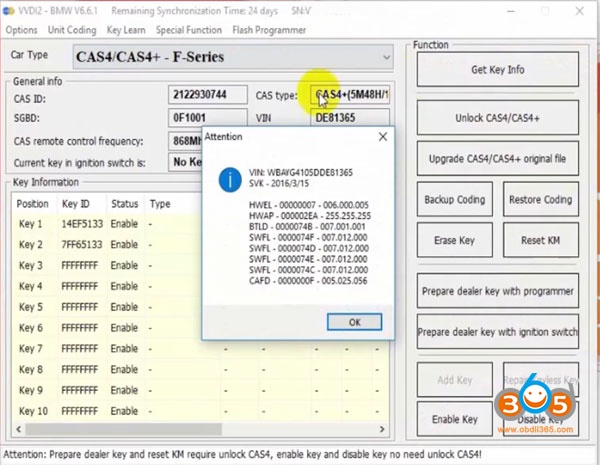Click the Get Key Info button

tap(497, 69)
